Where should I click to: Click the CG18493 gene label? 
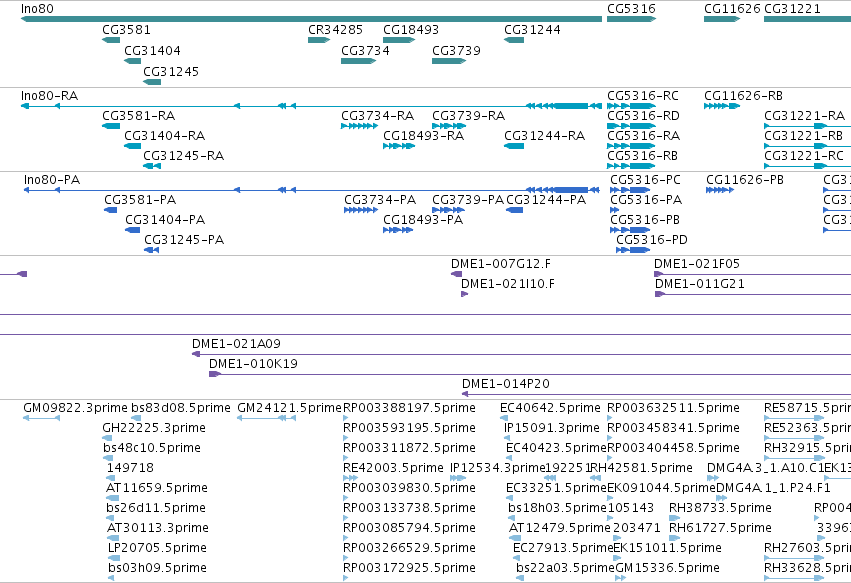(411, 30)
